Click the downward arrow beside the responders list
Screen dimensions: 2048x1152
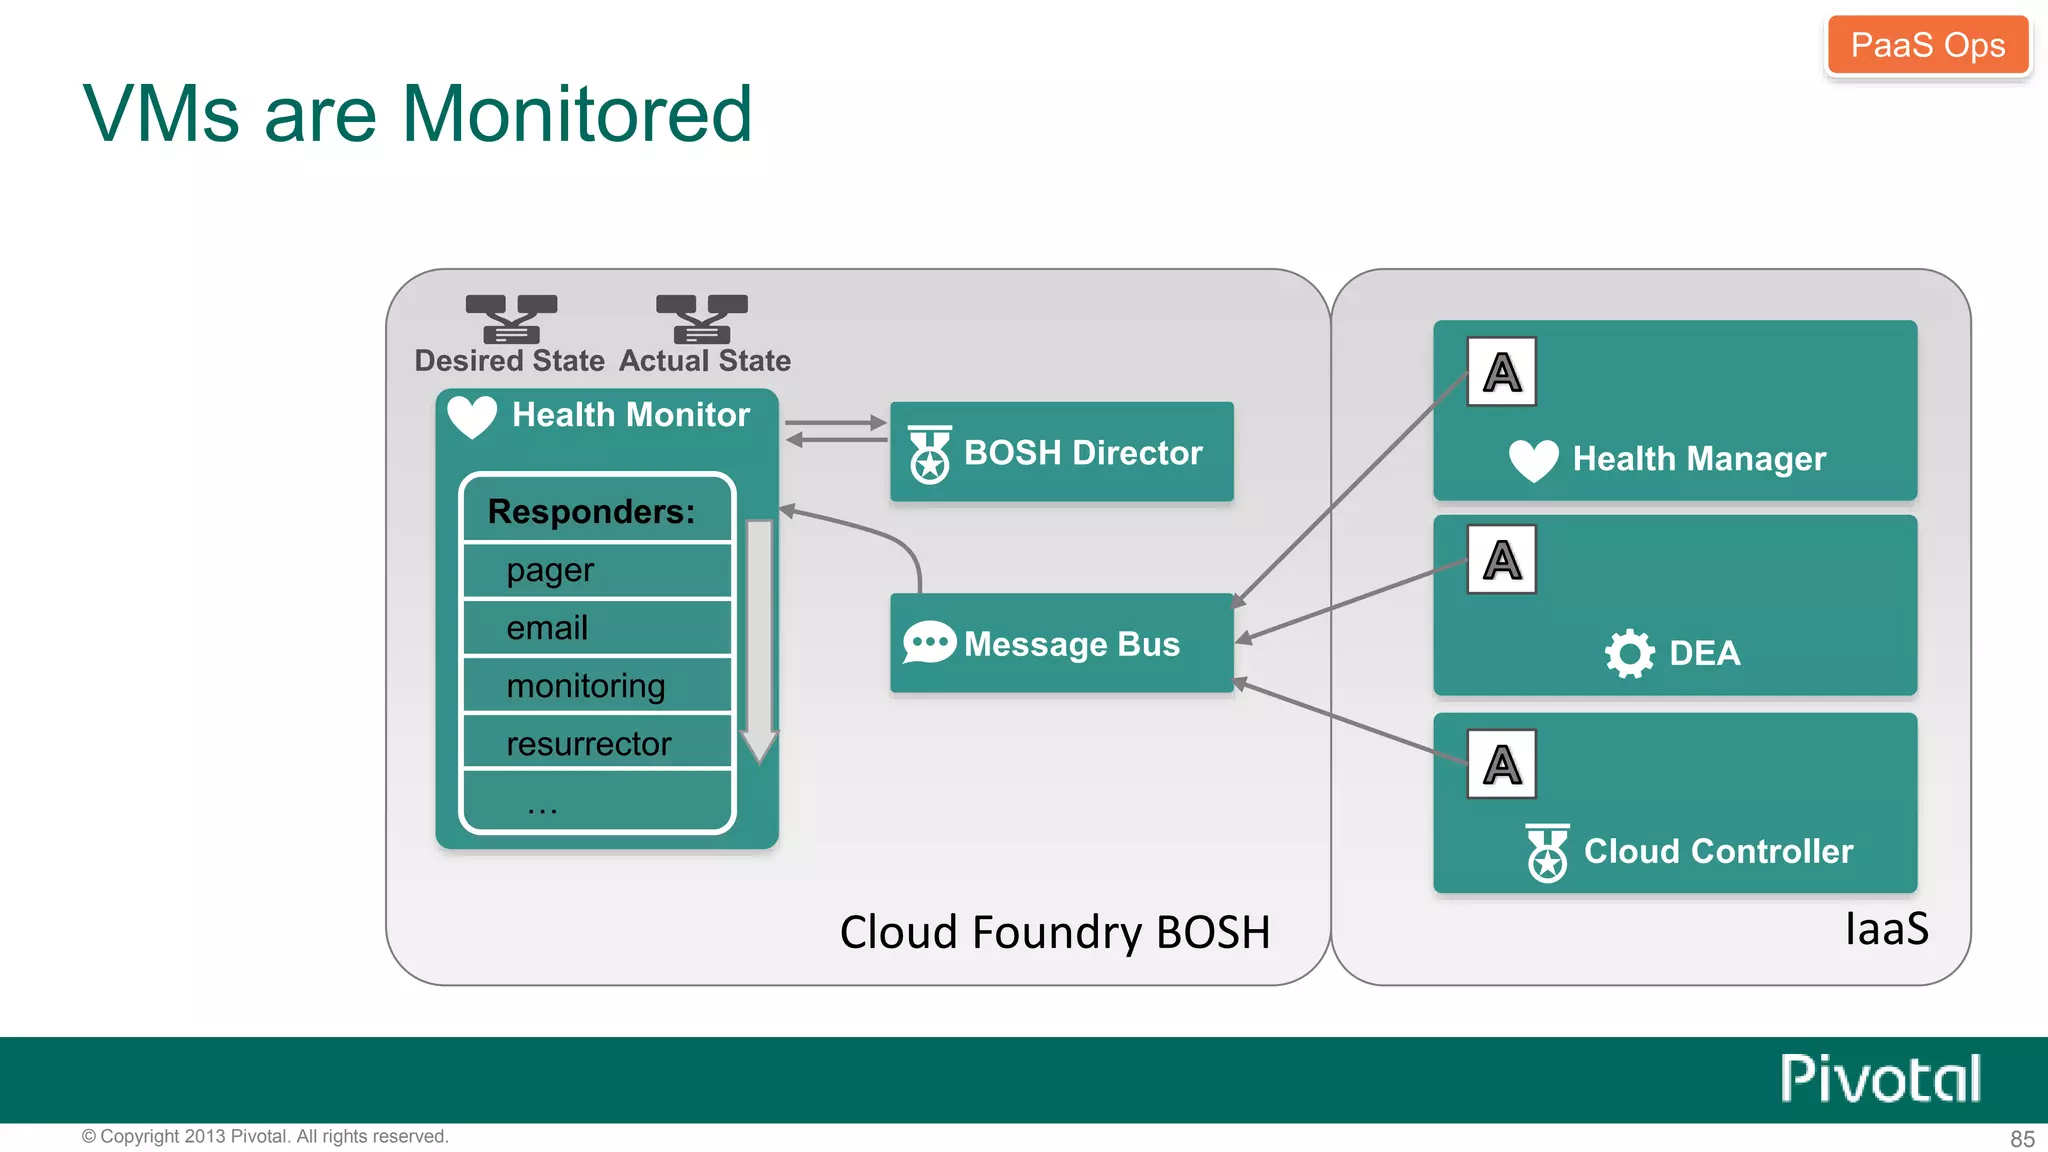(x=759, y=640)
